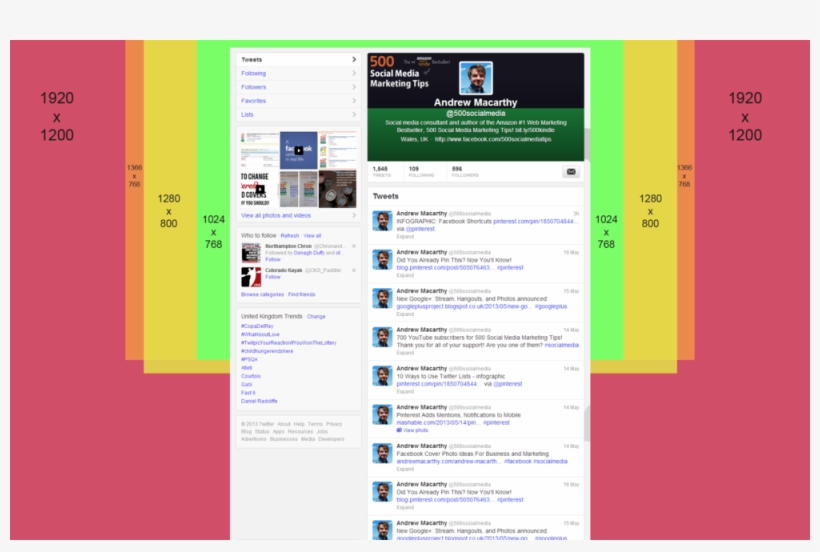Open the facebook.com/500socialmediatips link in bio
The width and height of the screenshot is (820, 552).
coord(493,139)
